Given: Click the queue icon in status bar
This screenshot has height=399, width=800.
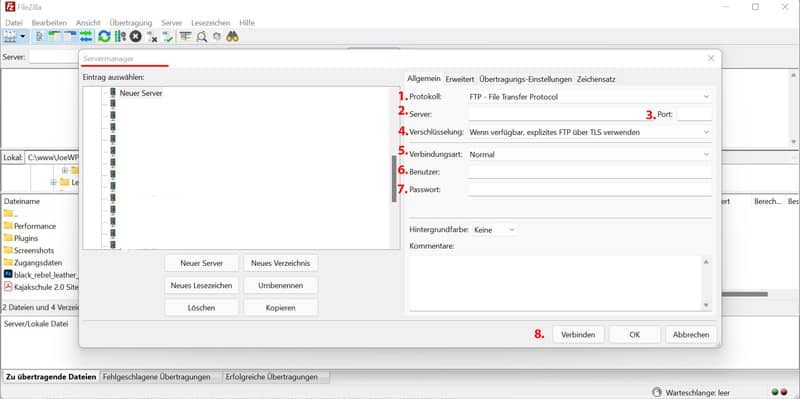Looking at the screenshot, I should point(658,392).
